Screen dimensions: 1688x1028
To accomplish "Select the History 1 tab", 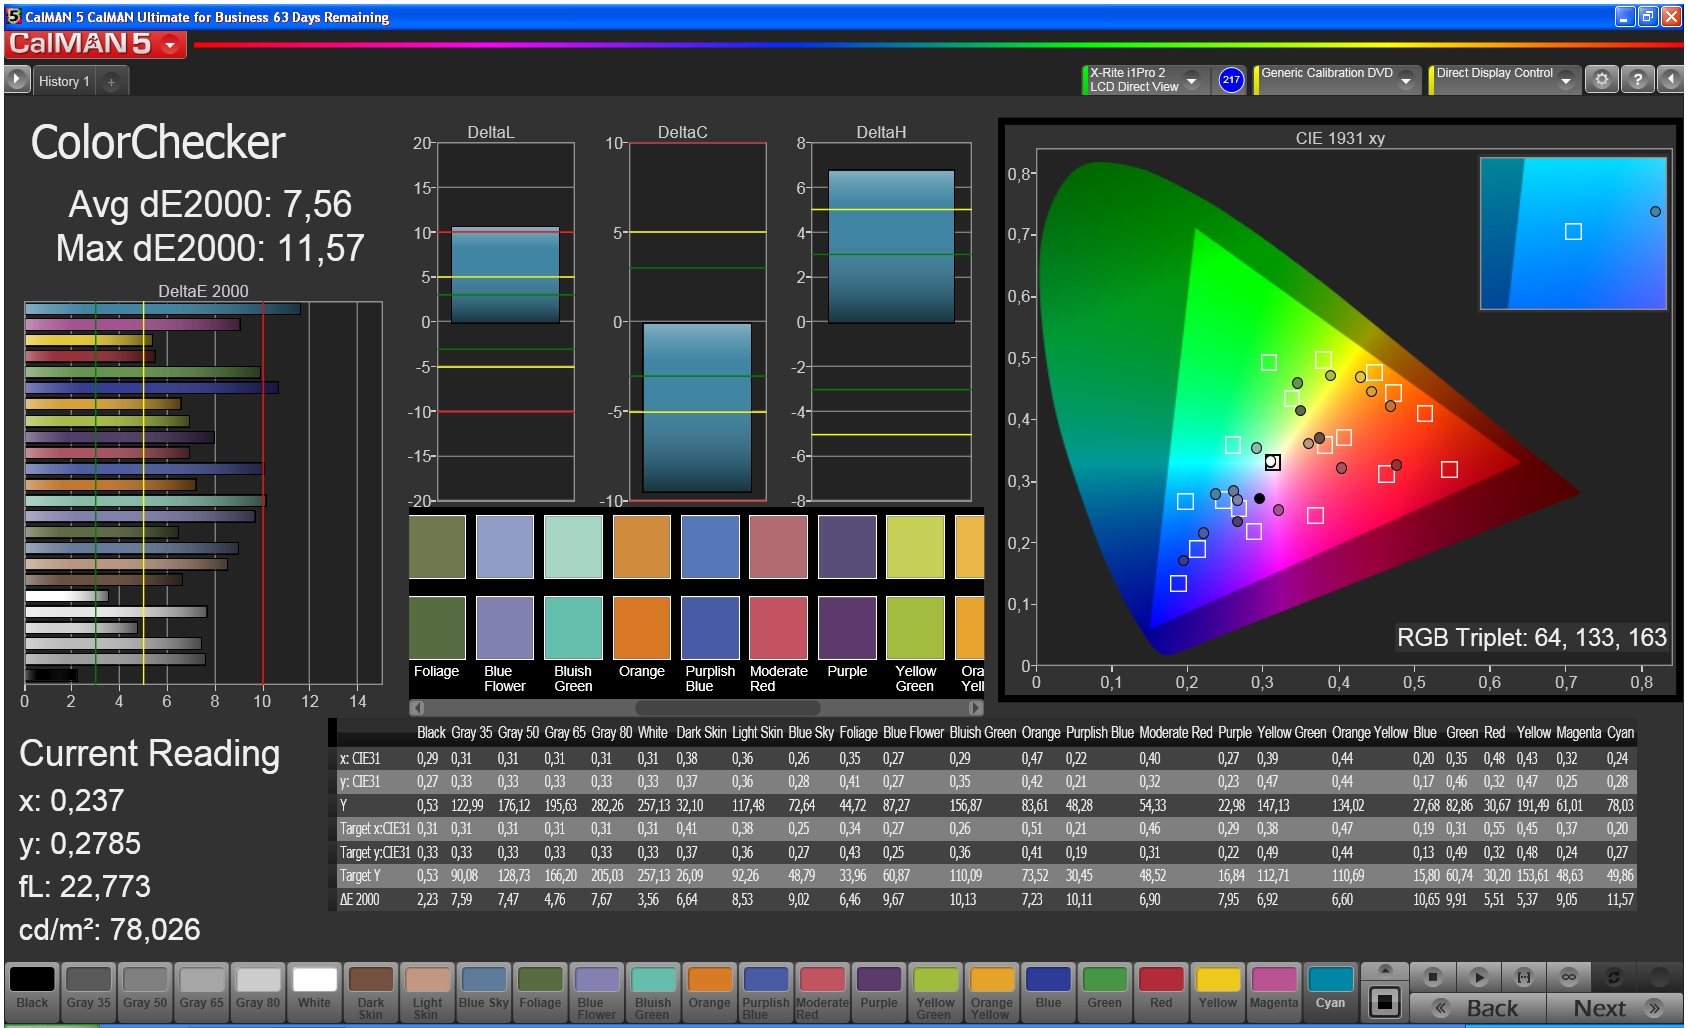I will pyautogui.click(x=64, y=81).
